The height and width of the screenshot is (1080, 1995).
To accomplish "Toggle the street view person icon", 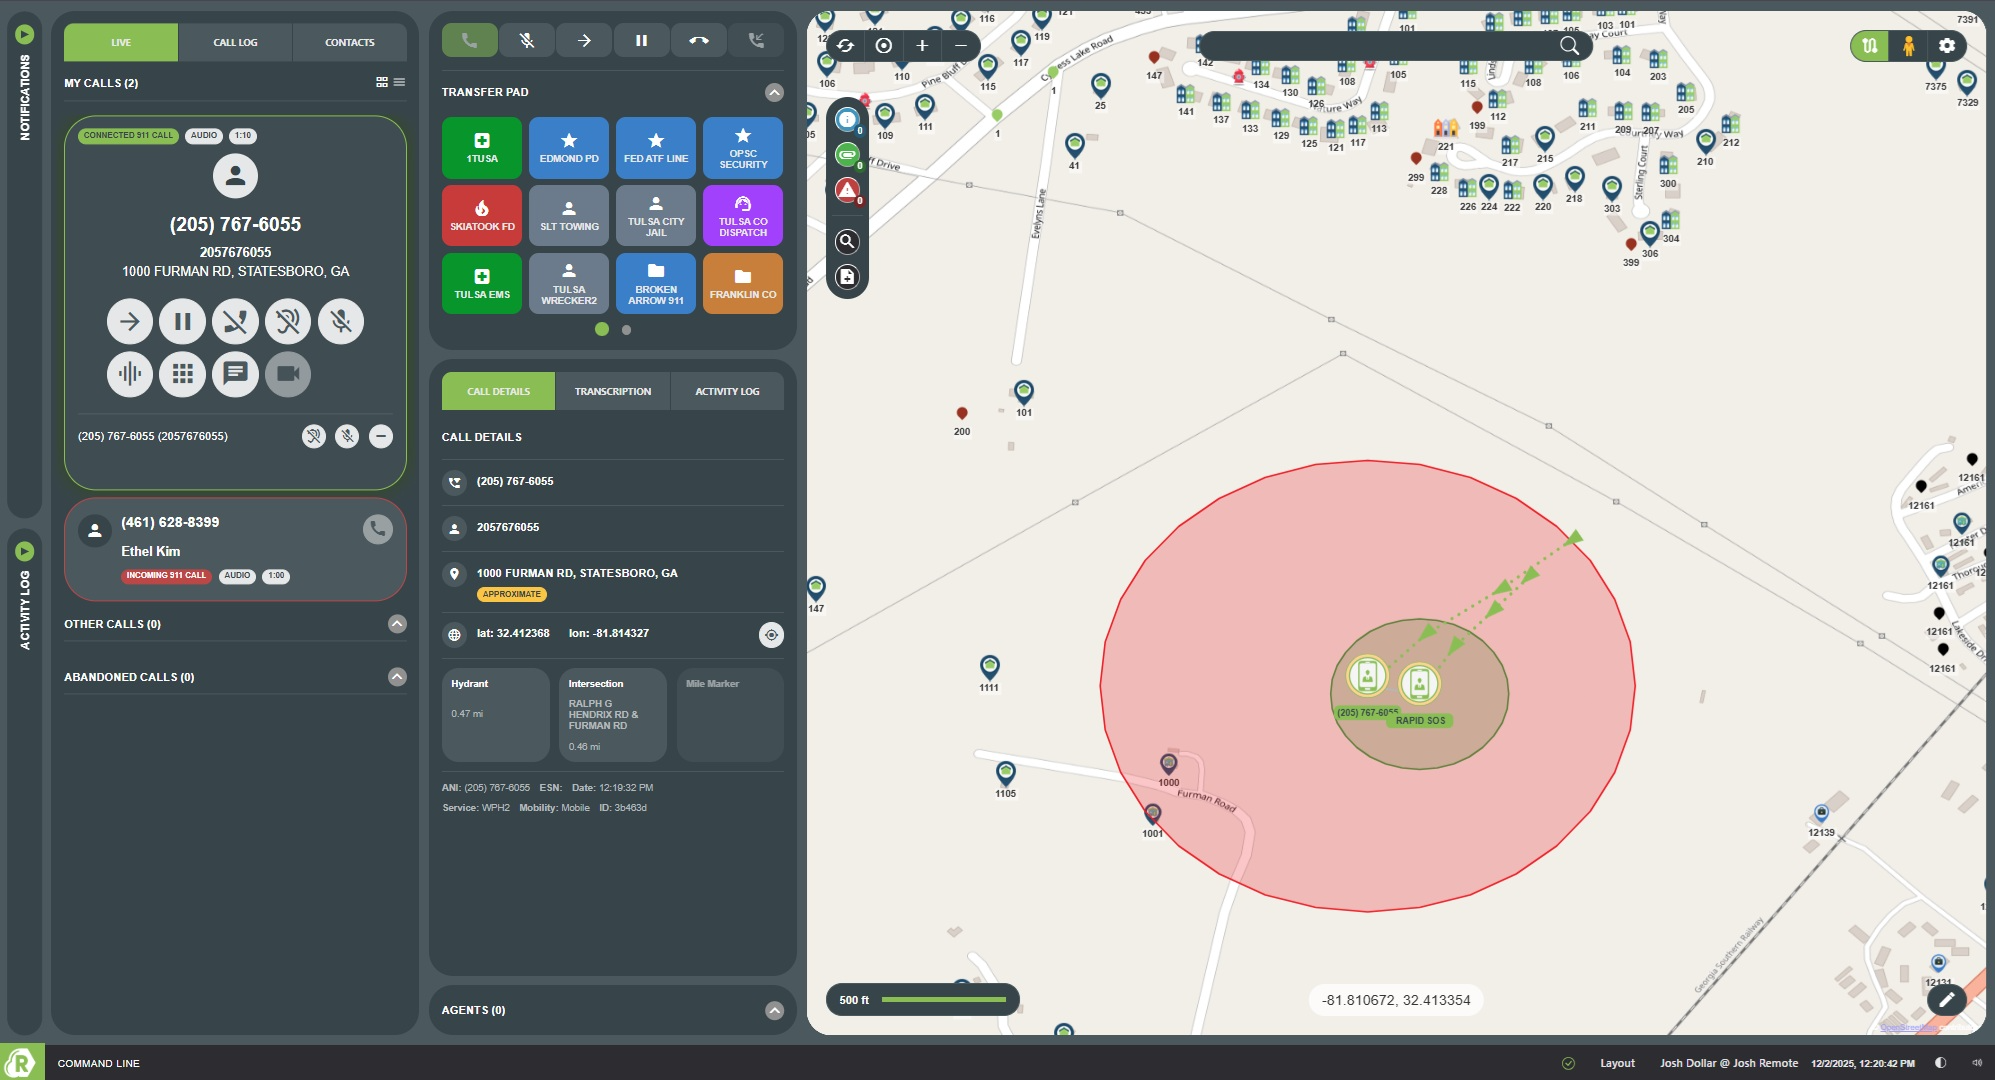I will (x=1908, y=45).
